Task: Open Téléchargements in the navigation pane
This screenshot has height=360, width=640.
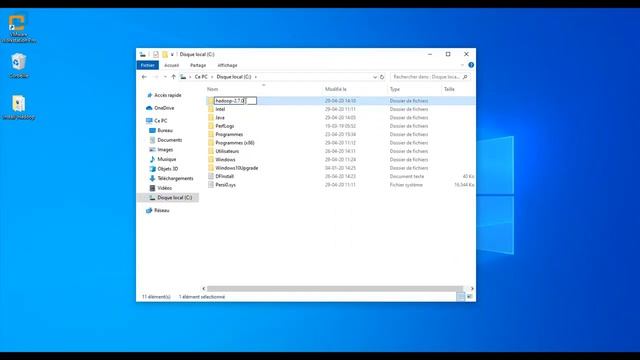Action: click(175, 178)
